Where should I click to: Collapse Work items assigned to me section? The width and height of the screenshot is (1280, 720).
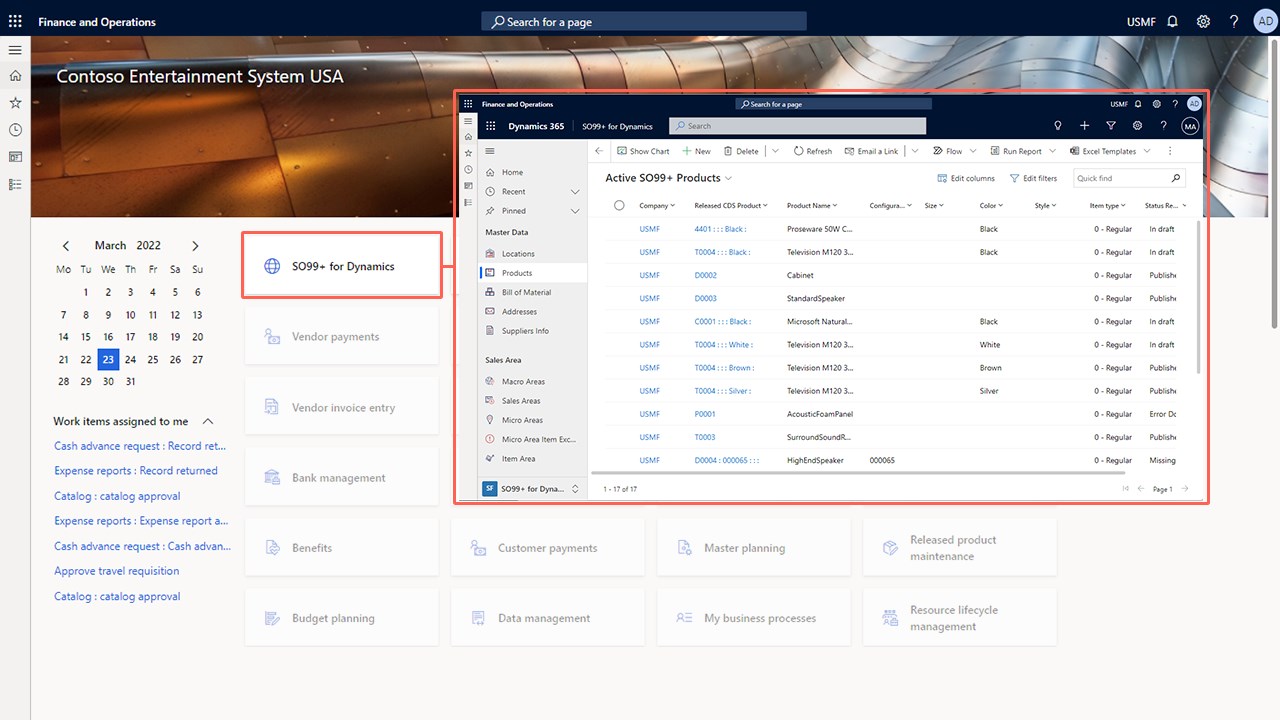[208, 422]
